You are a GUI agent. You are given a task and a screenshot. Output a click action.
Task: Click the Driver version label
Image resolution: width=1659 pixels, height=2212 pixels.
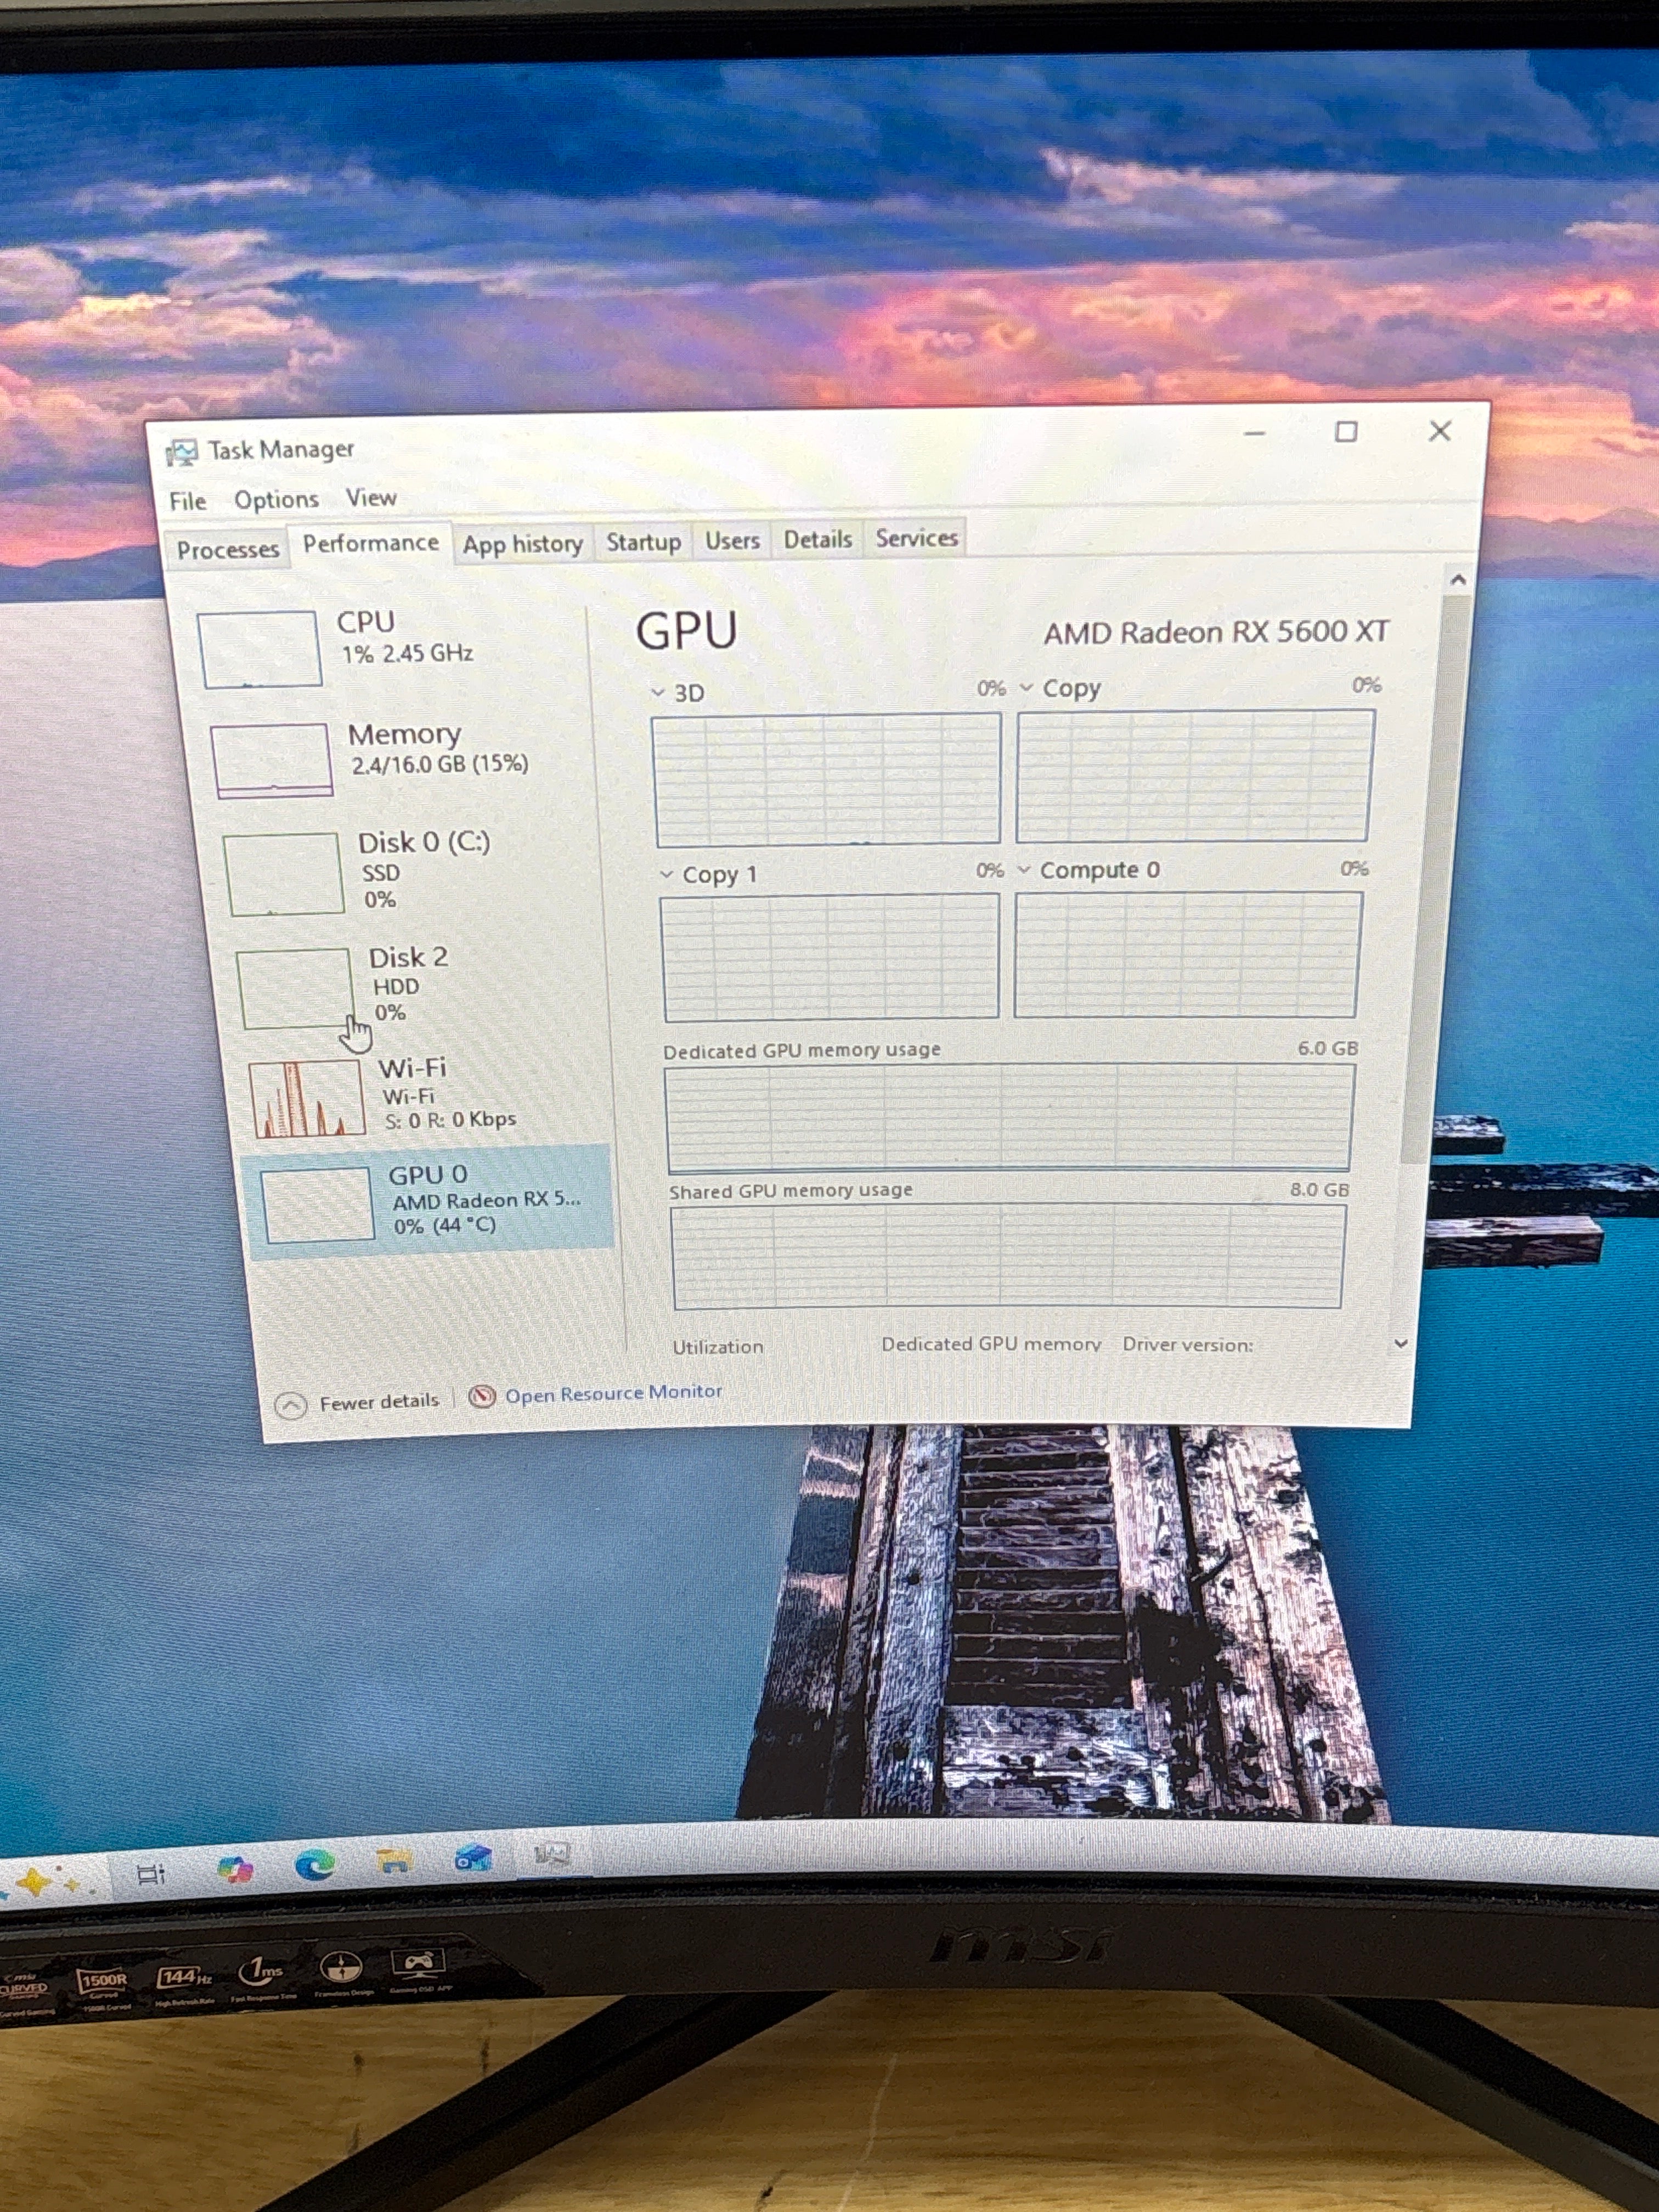(1188, 1345)
